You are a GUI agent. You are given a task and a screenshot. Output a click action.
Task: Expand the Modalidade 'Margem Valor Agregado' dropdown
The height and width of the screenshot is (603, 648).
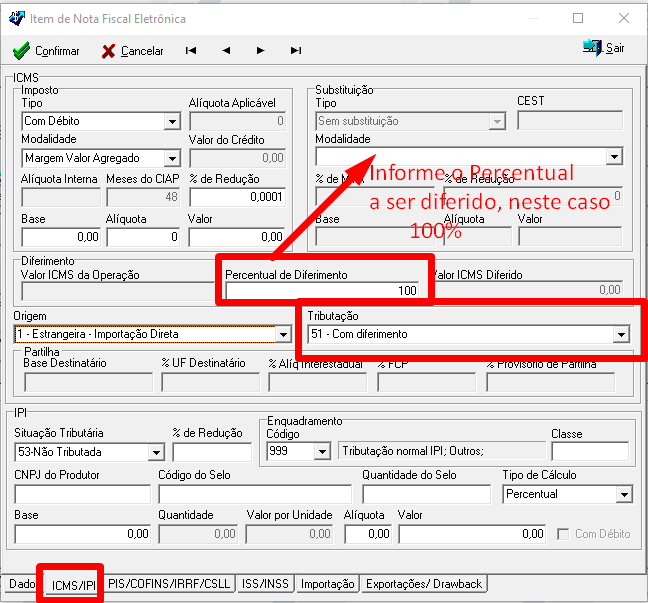171,158
